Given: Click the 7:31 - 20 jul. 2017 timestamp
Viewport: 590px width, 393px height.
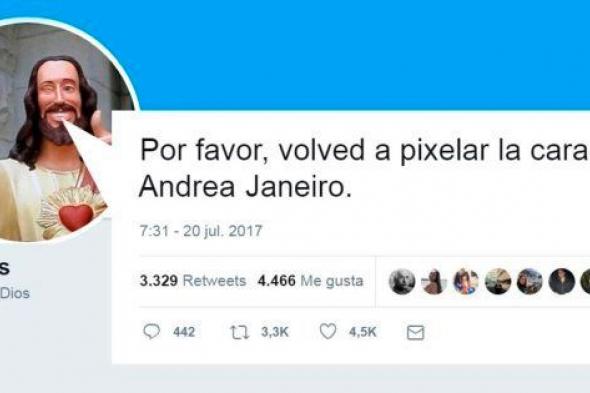Looking at the screenshot, I should coord(201,231).
